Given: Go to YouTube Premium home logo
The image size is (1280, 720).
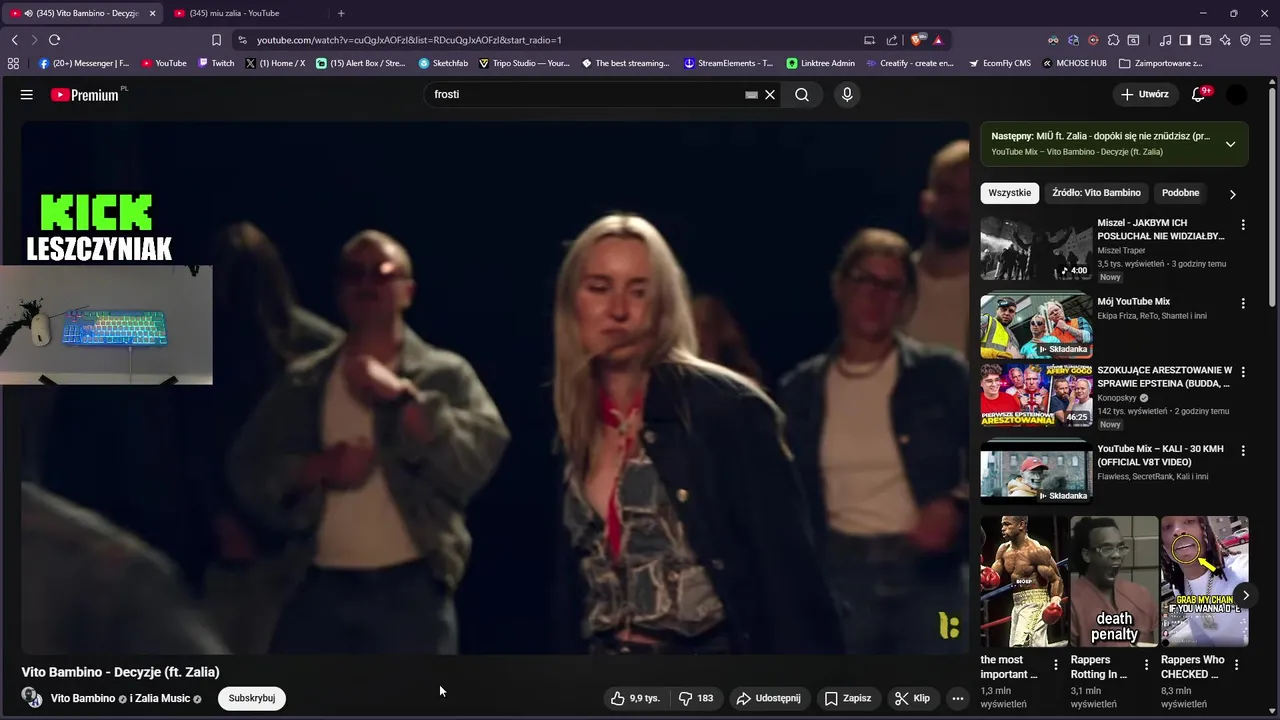Looking at the screenshot, I should (x=85, y=94).
